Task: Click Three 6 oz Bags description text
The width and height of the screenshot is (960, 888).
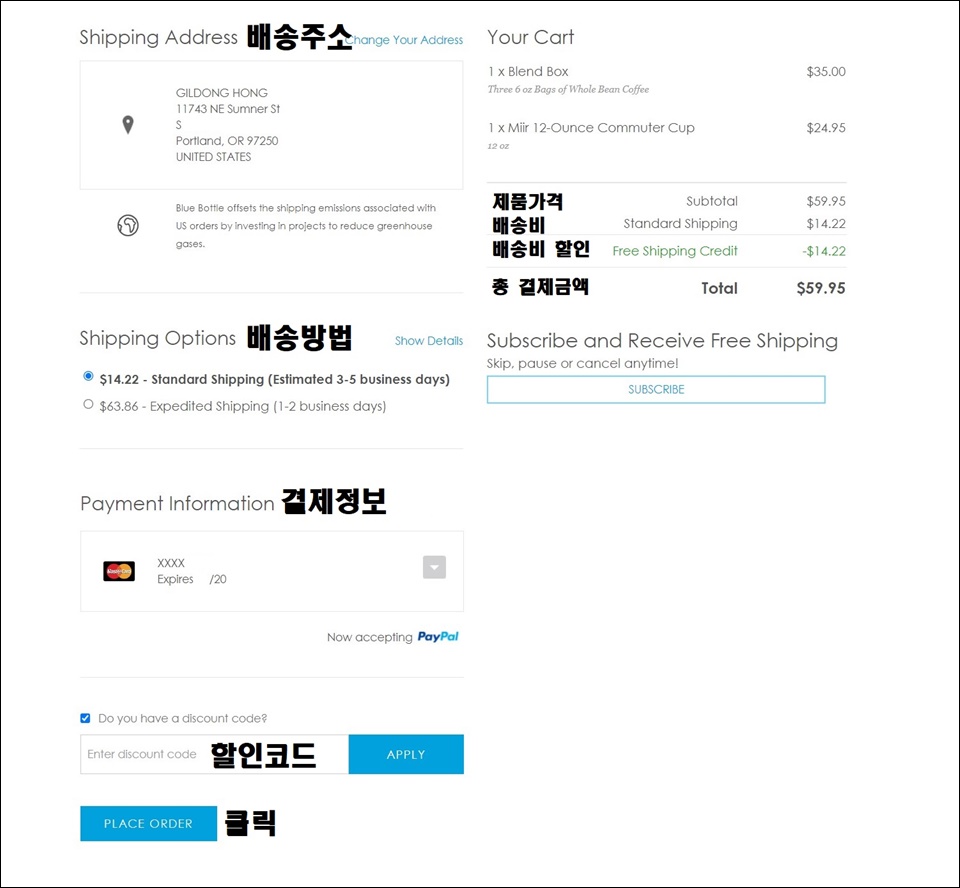Action: [x=568, y=89]
